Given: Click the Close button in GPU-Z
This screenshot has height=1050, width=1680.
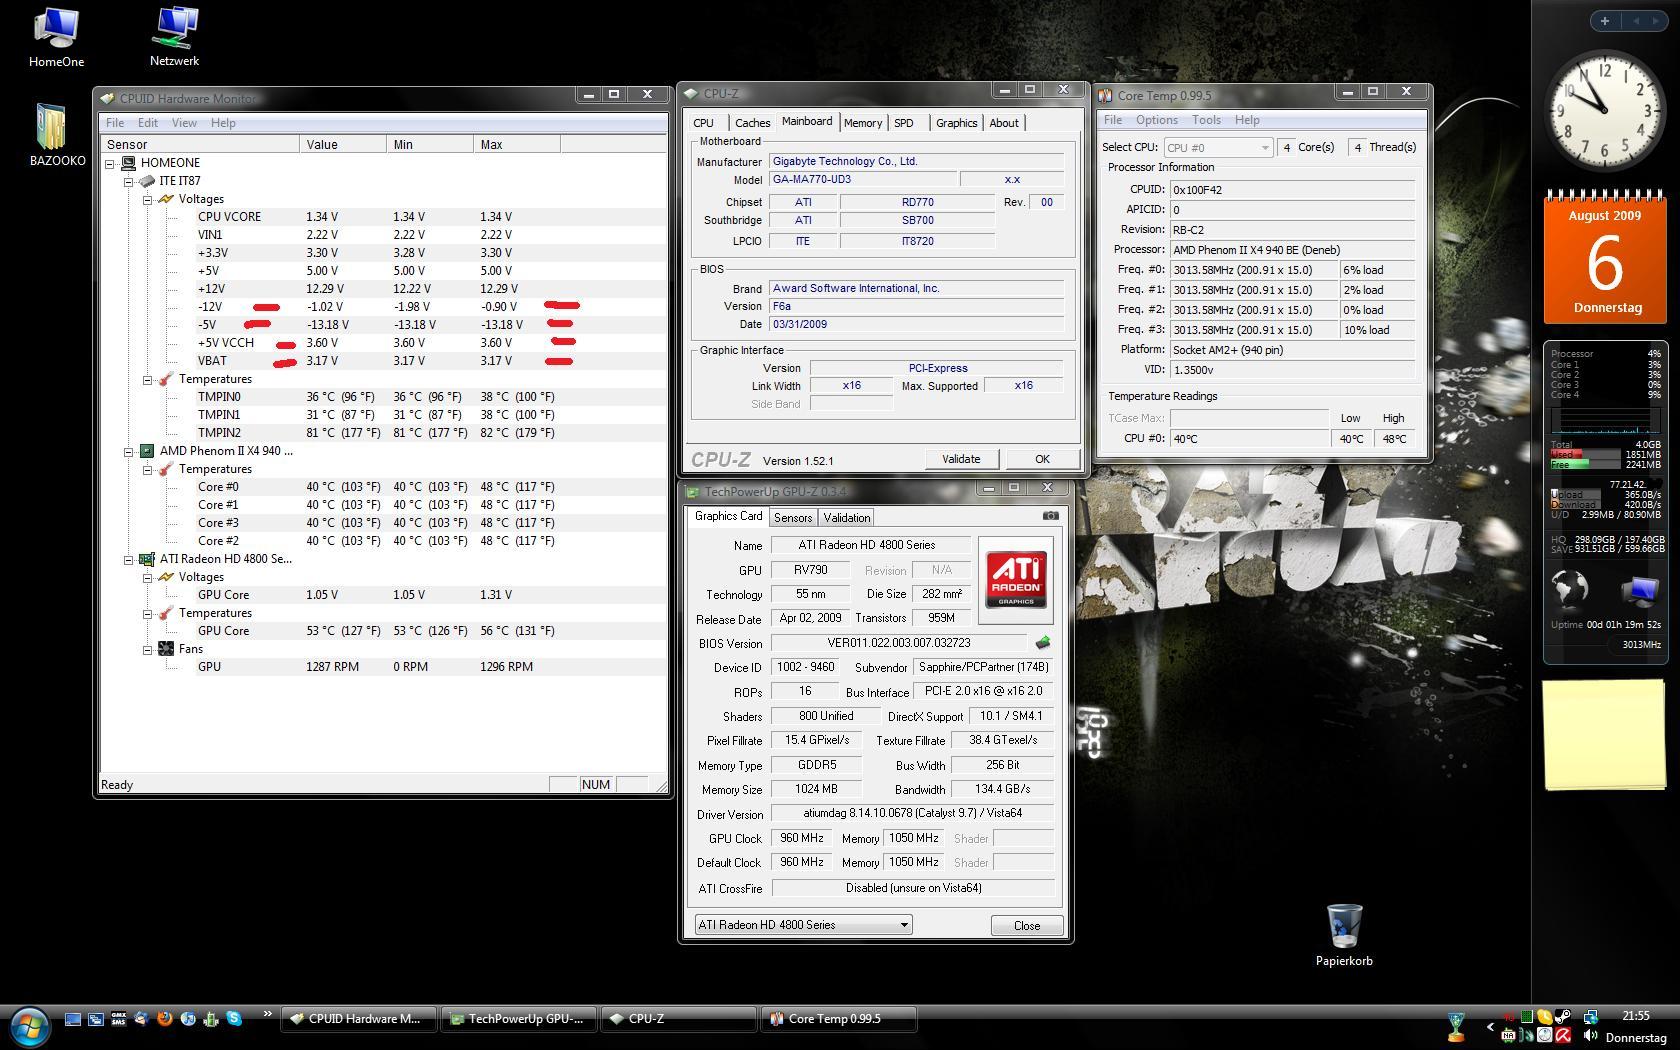Looking at the screenshot, I should [x=1027, y=925].
